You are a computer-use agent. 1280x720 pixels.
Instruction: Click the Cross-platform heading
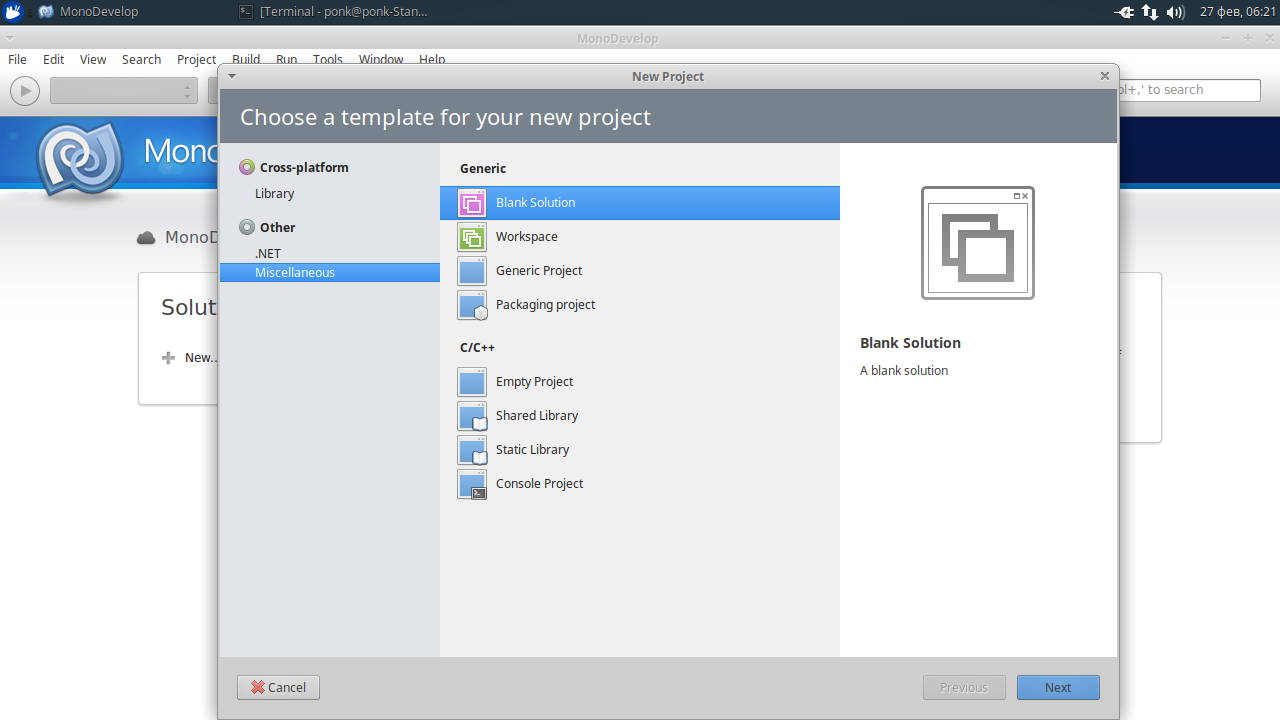click(x=304, y=167)
